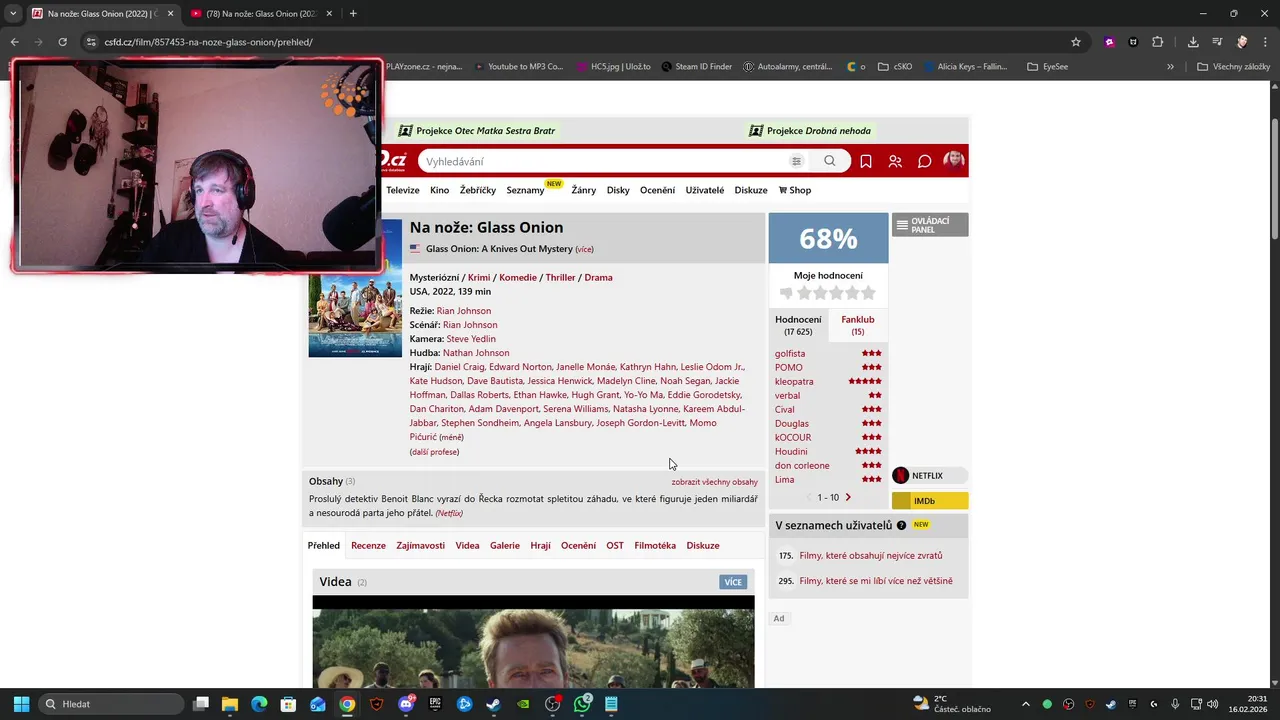Rate the film five stars

pyautogui.click(x=868, y=293)
